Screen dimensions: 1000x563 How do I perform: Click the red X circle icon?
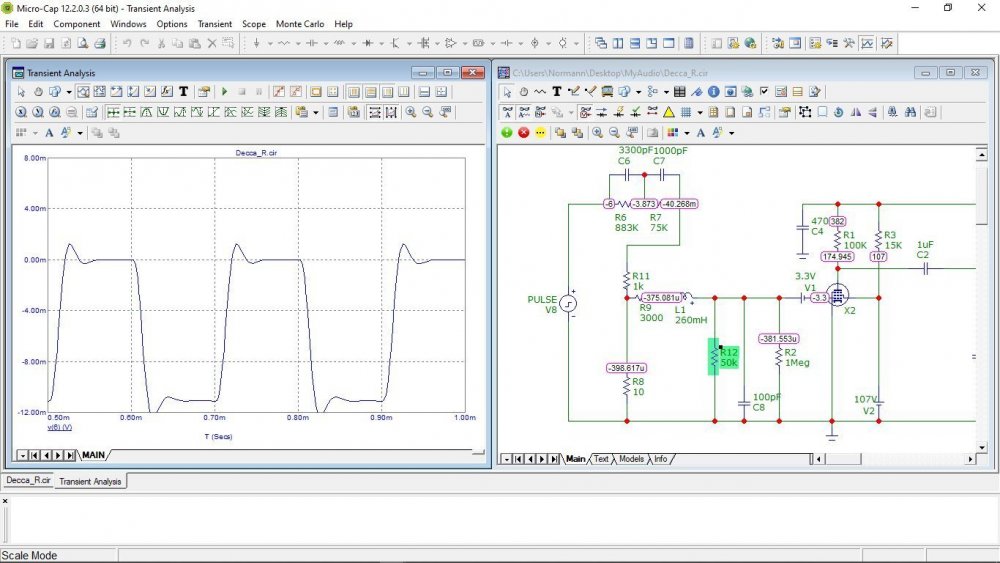click(x=523, y=132)
